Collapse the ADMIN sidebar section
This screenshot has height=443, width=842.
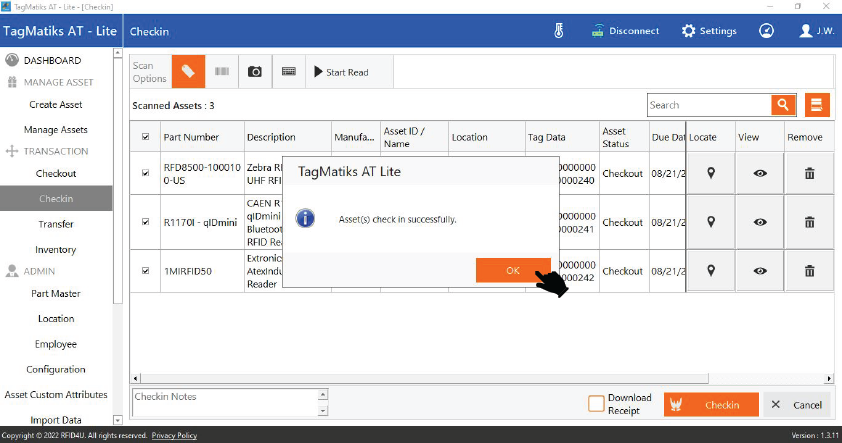pos(39,271)
